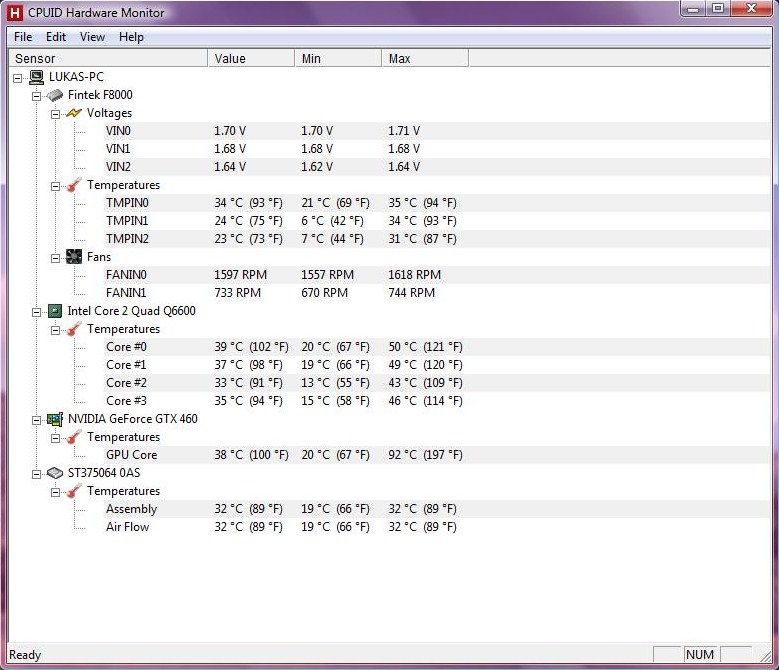Select the Fintek F8000 label
Viewport: 779px width, 670px height.
pyautogui.click(x=100, y=95)
